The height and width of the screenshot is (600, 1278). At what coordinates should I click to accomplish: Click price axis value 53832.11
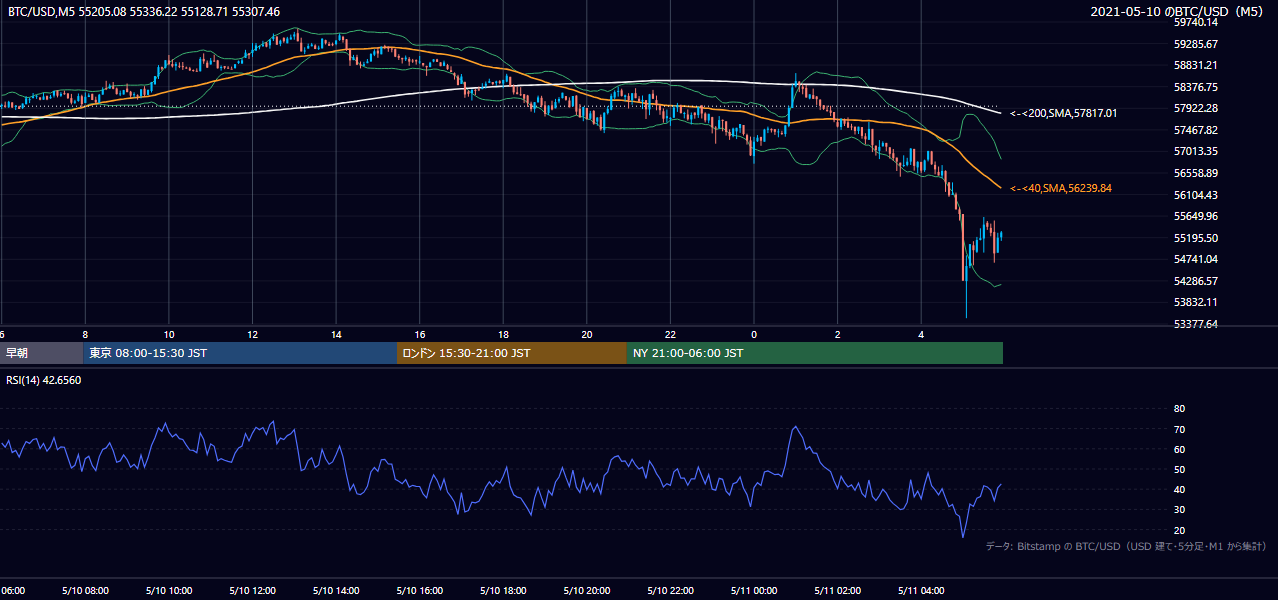(x=1195, y=302)
